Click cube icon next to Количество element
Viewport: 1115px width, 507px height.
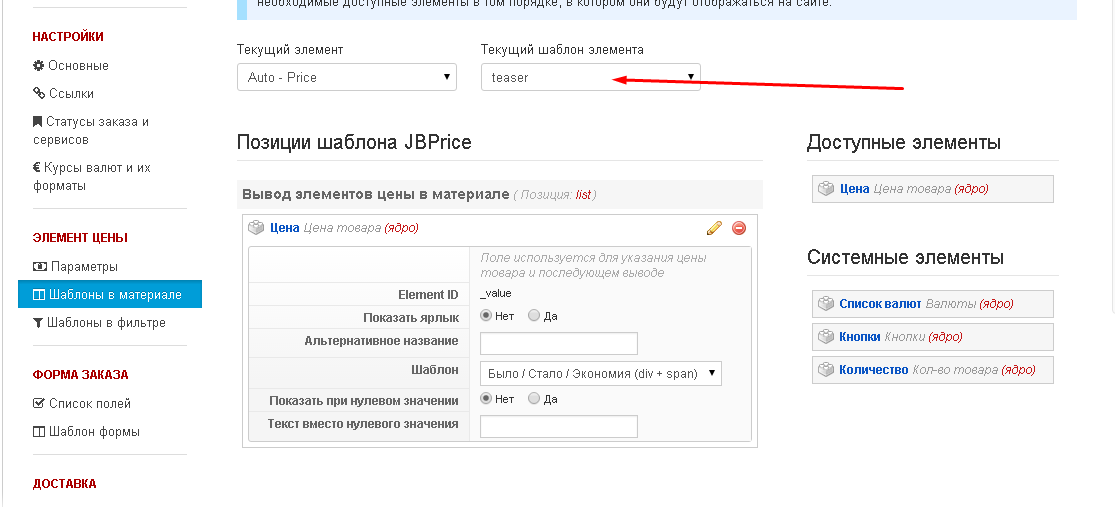coord(826,370)
